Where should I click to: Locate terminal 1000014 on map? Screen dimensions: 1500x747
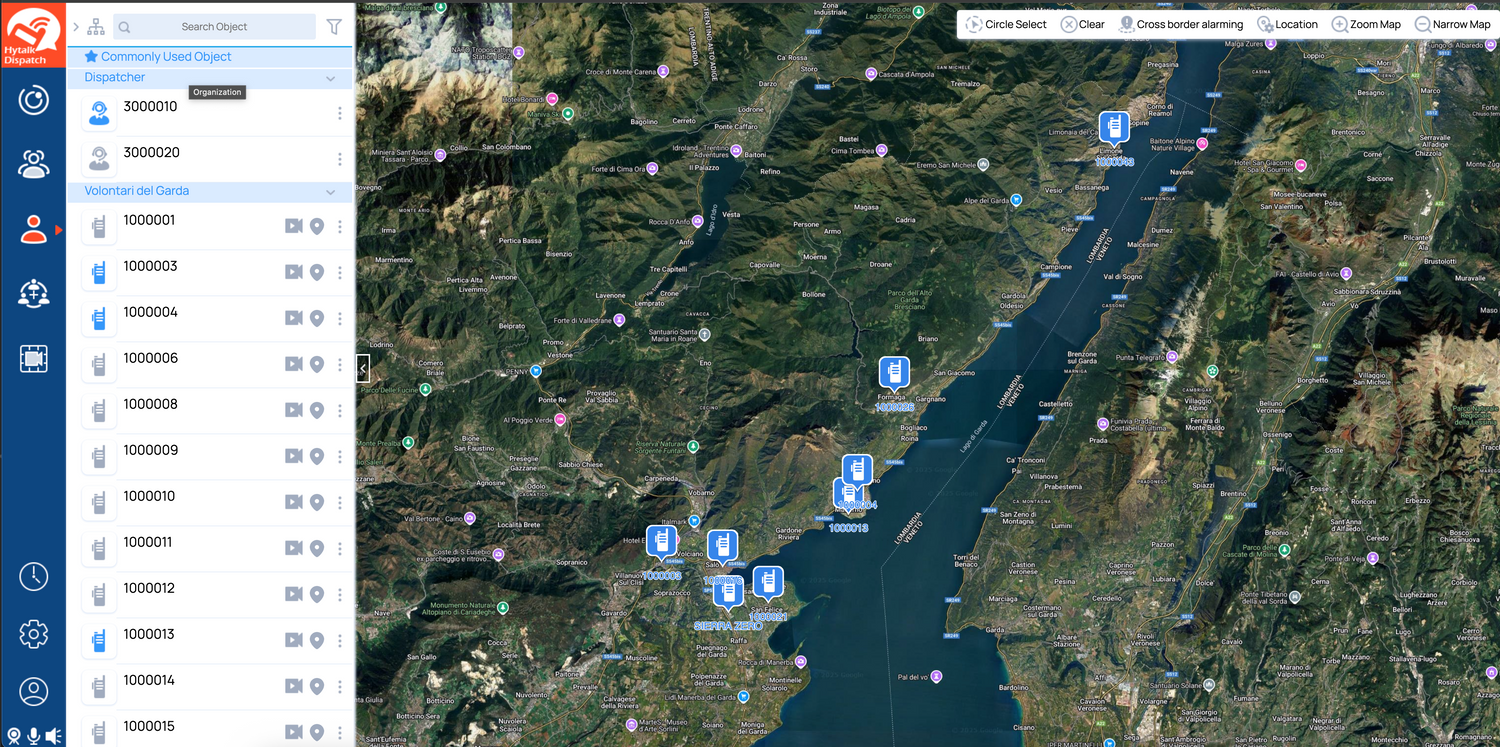coord(317,686)
